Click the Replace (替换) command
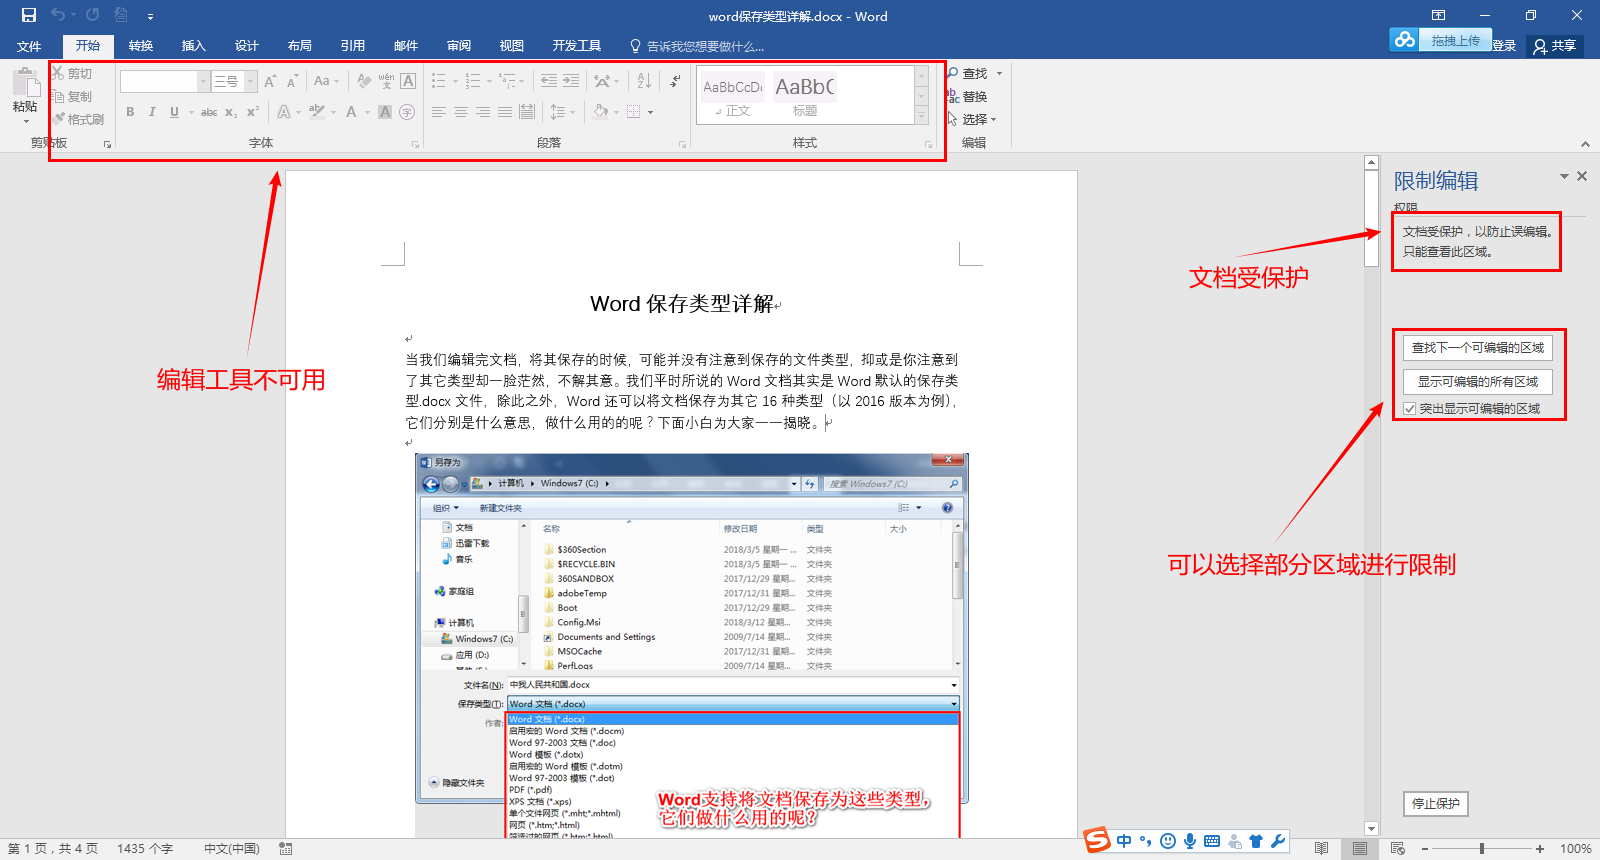Screen dimensions: 1600x860 coord(967,97)
